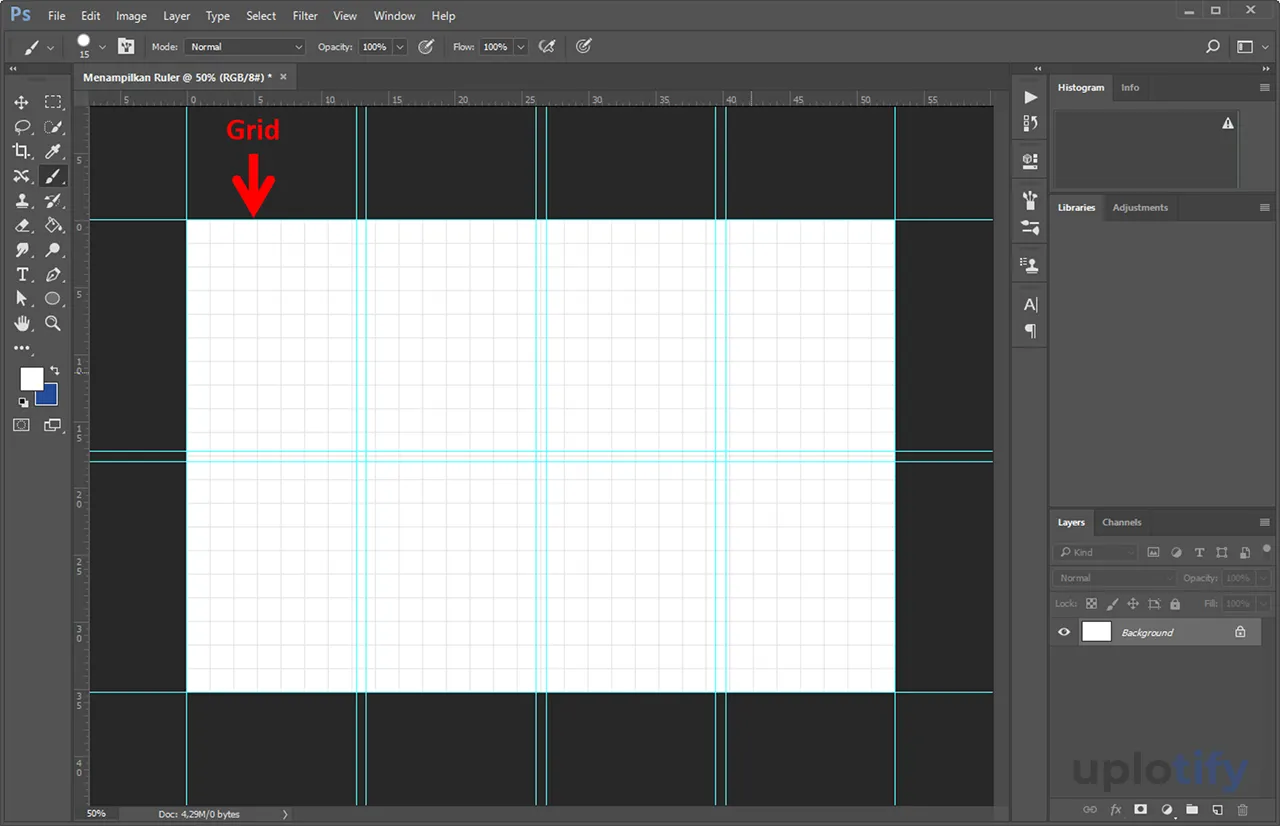This screenshot has height=826, width=1280.
Task: Select the Crop tool
Action: click(21, 151)
